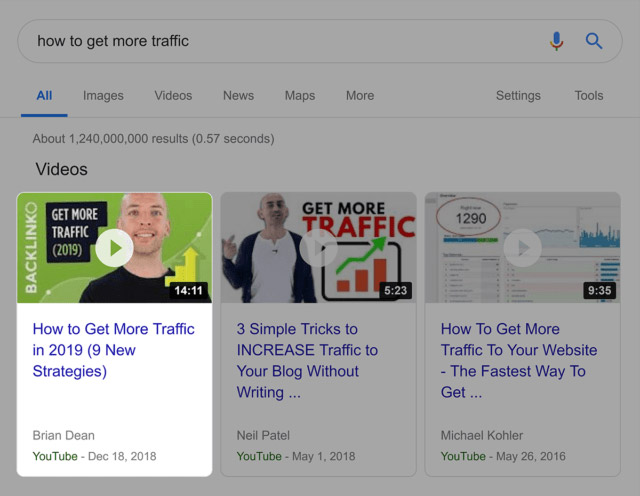Image resolution: width=640 pixels, height=496 pixels.
Task: Open the Settings menu
Action: [x=518, y=96]
